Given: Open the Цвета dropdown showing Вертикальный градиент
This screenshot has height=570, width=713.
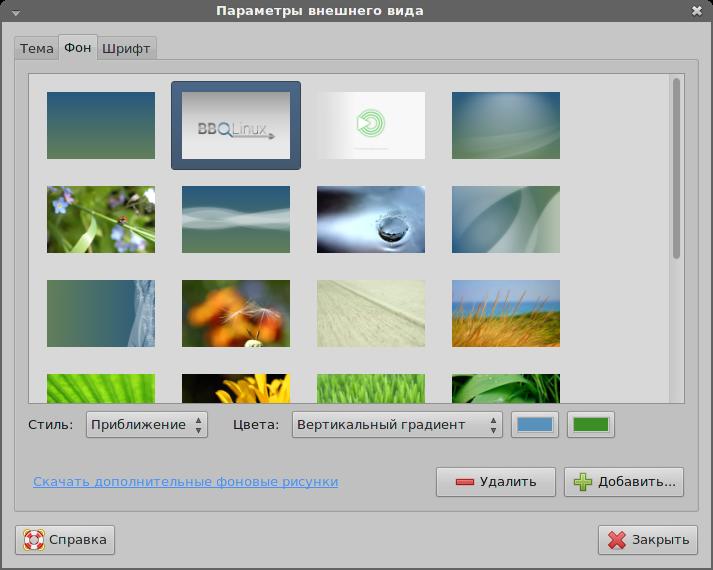Looking at the screenshot, I should (x=397, y=425).
